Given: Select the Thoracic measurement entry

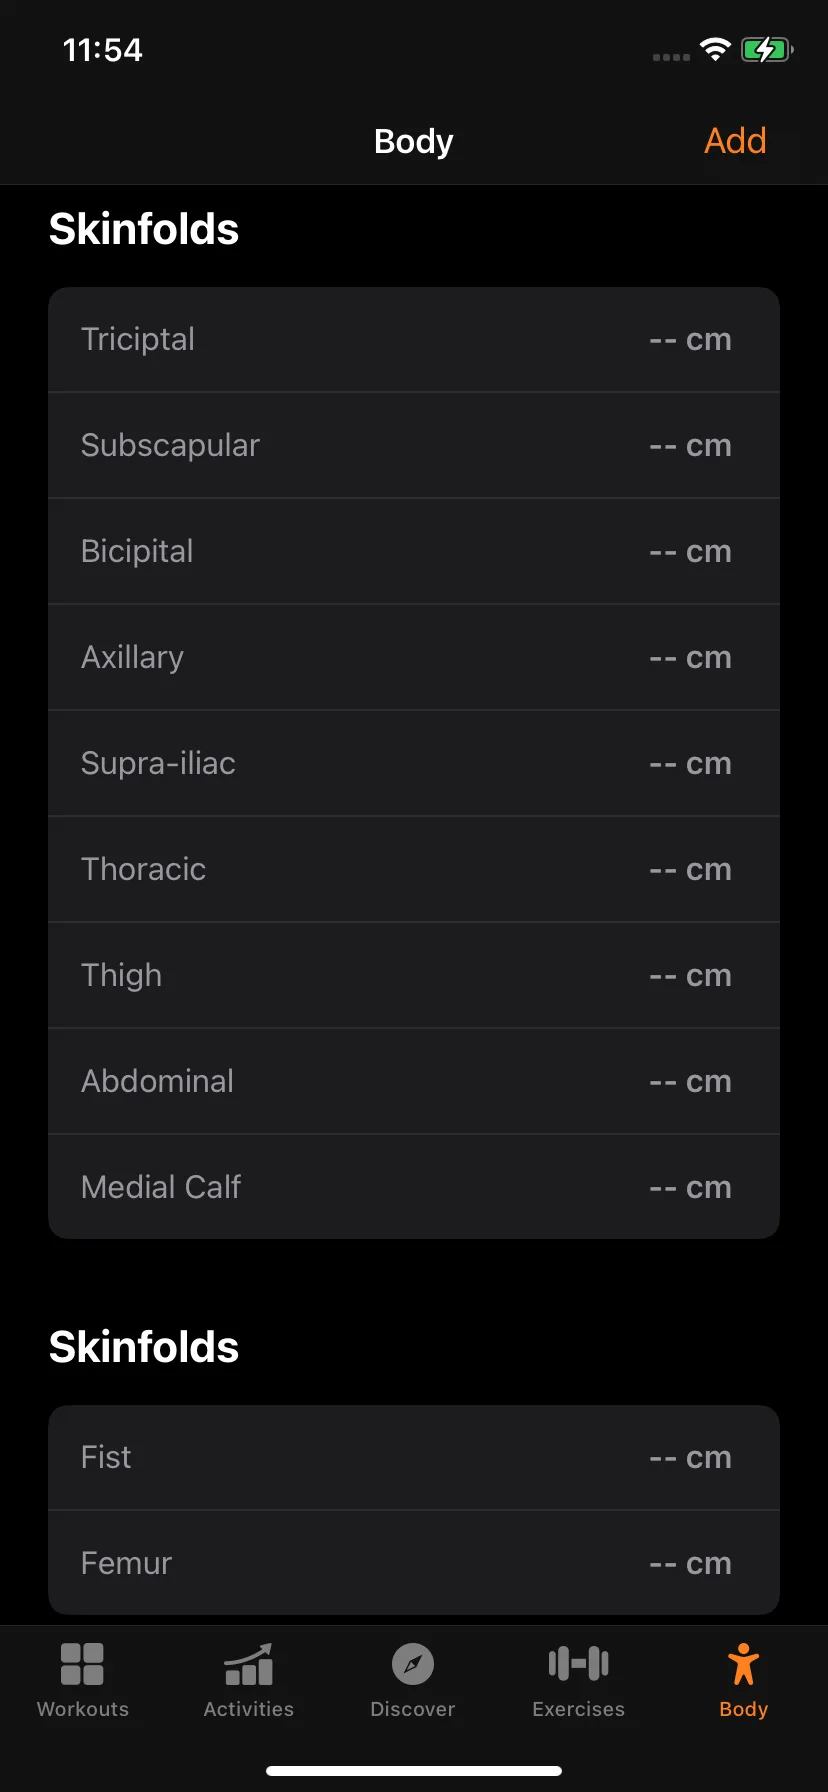Looking at the screenshot, I should point(414,869).
